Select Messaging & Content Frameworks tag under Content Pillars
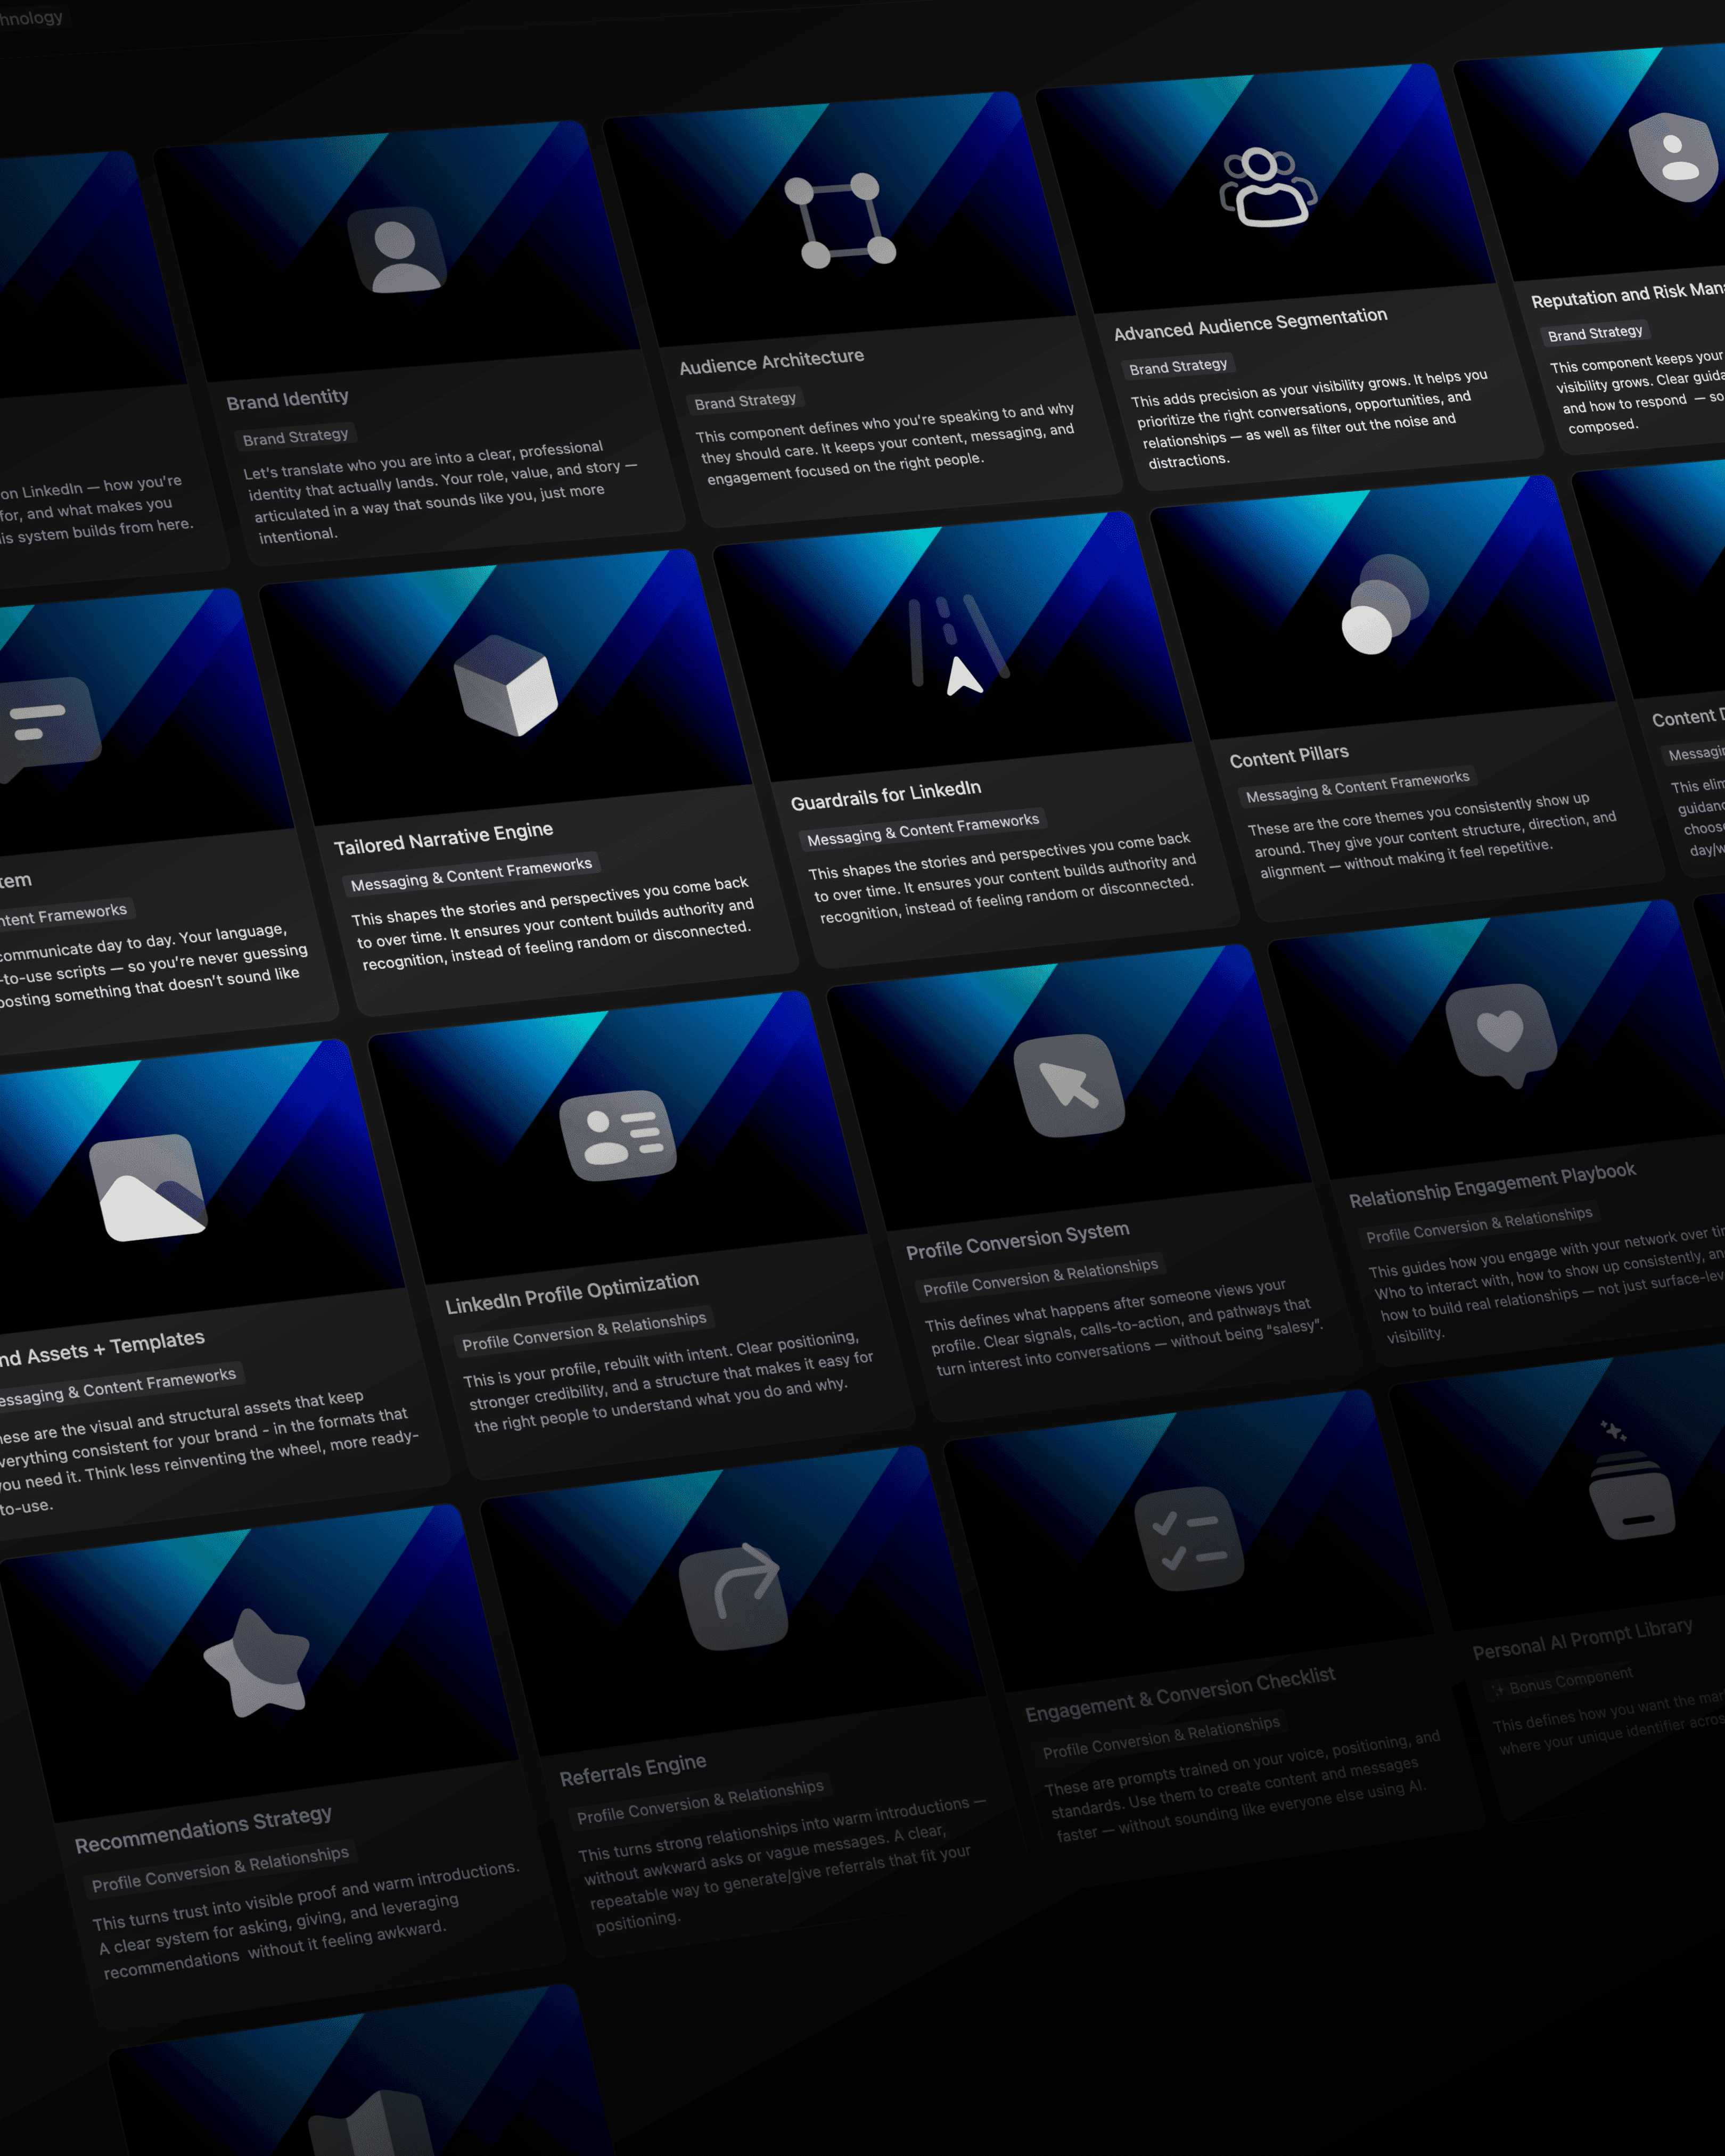 (x=1357, y=786)
